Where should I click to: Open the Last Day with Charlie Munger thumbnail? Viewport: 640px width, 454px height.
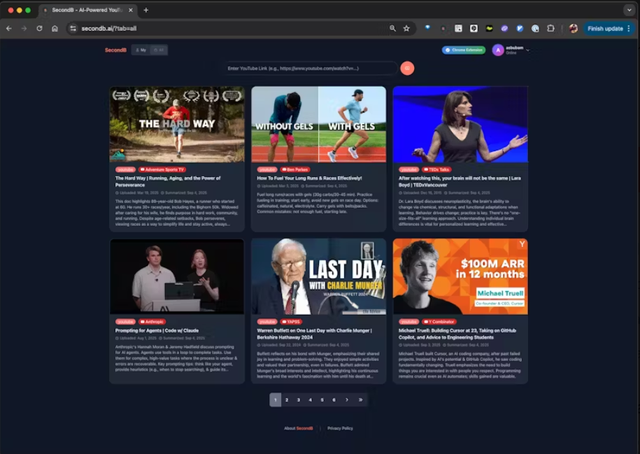318,276
